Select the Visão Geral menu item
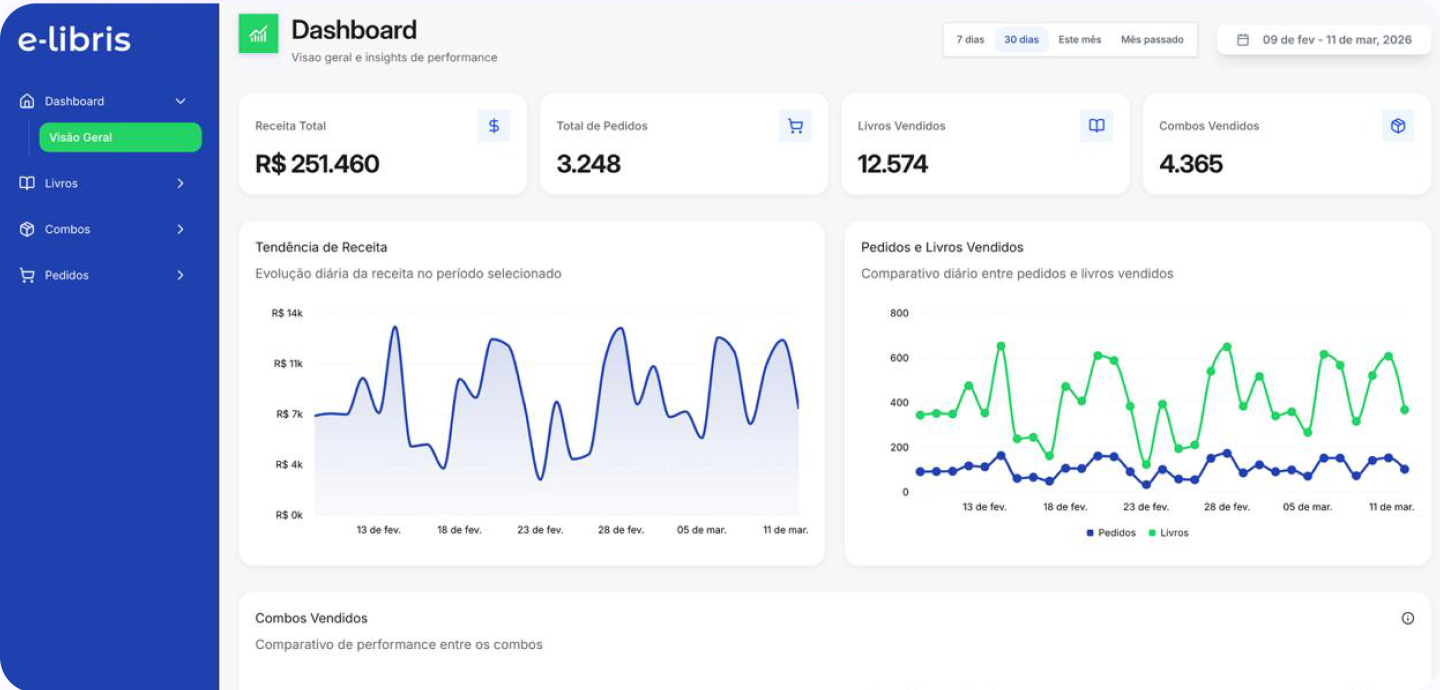This screenshot has height=690, width=1440. coord(120,137)
